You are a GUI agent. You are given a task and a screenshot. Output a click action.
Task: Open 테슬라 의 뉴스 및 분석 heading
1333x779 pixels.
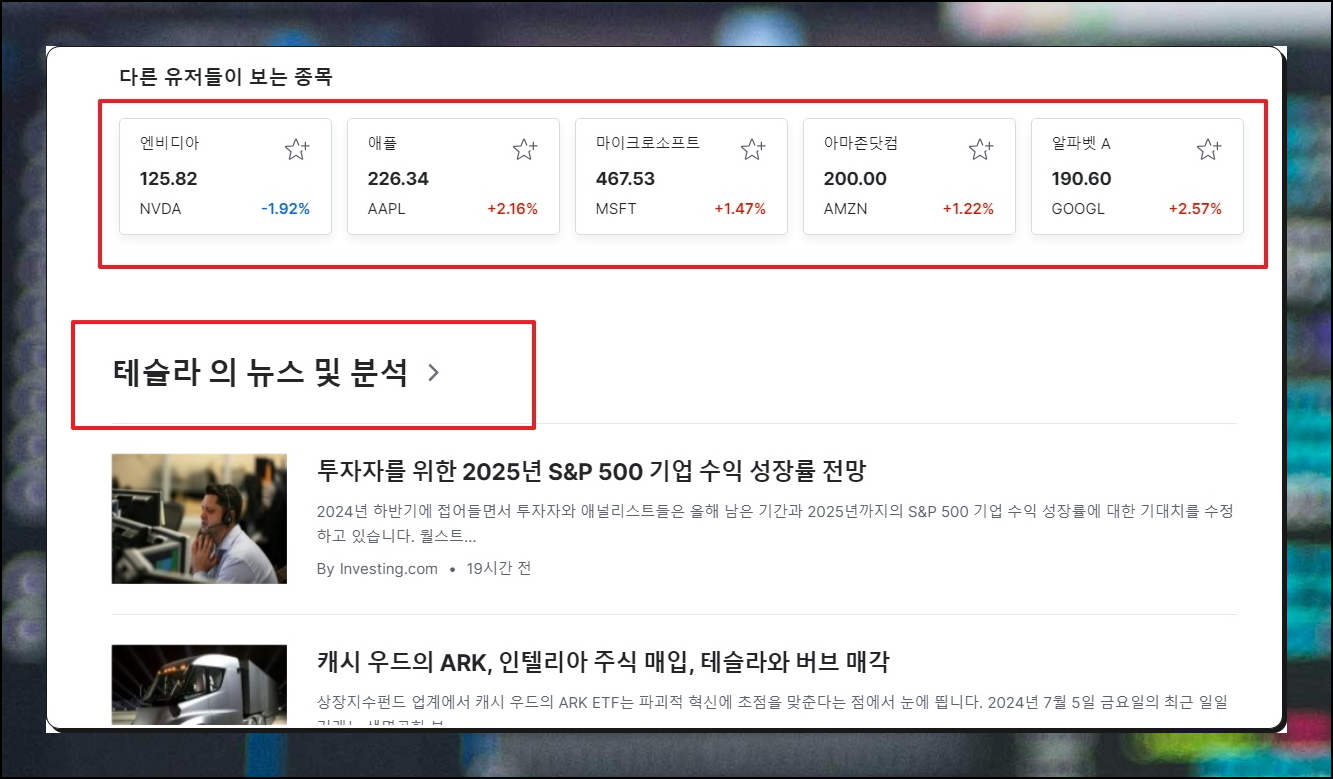[260, 373]
